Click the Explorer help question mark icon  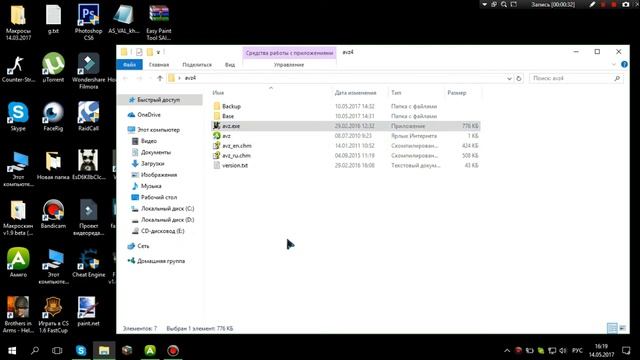coord(624,64)
